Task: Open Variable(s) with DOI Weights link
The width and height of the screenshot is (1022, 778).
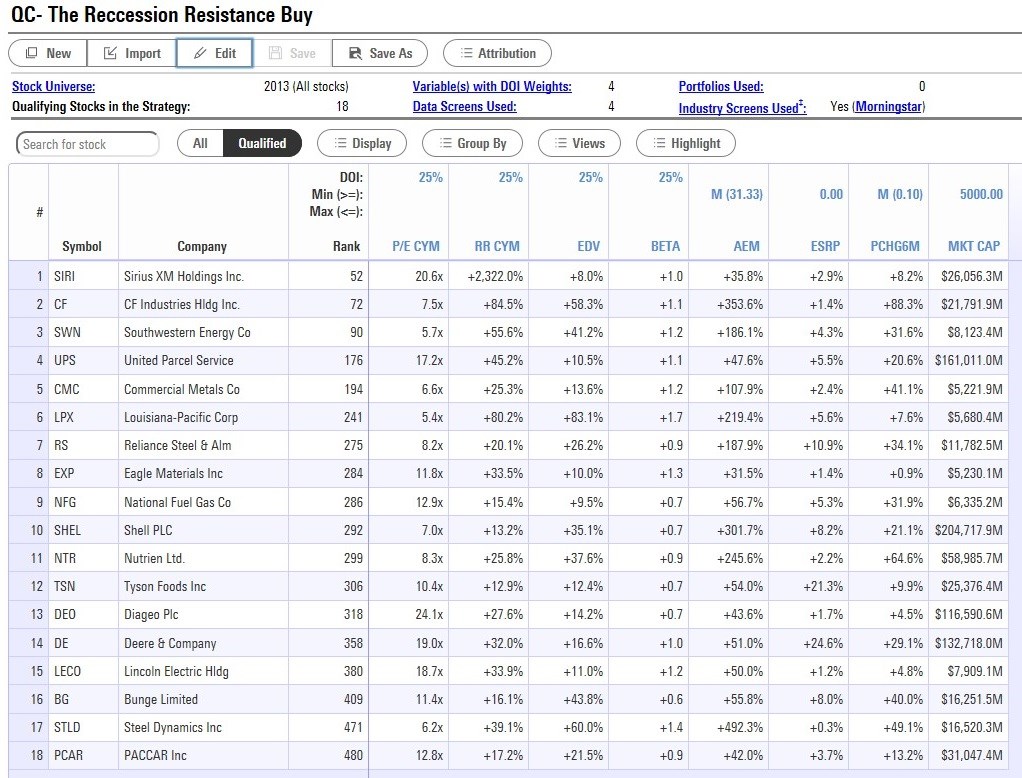Action: coord(492,87)
